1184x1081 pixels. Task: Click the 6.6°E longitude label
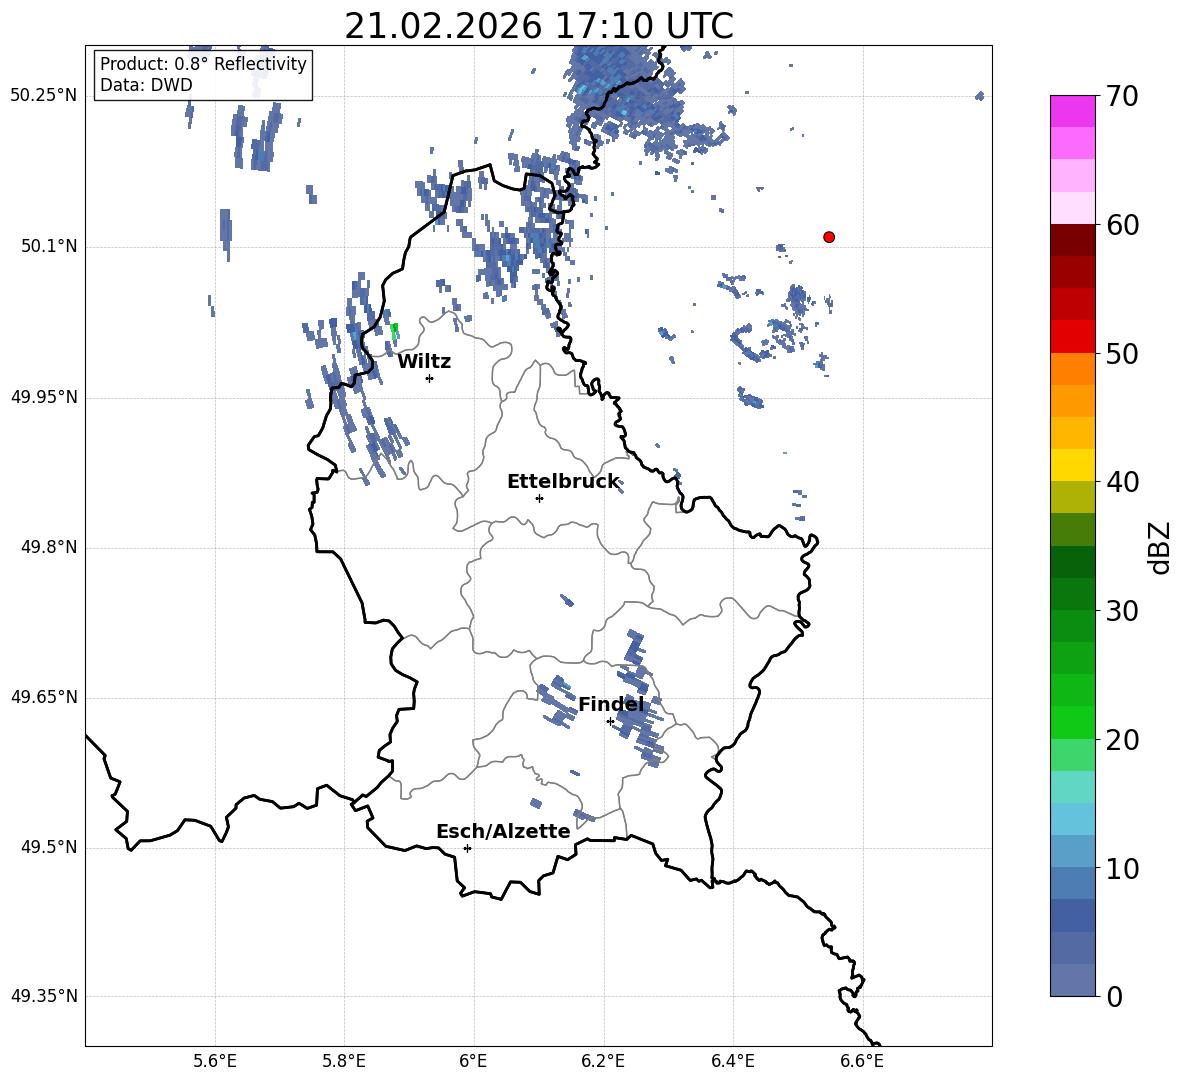[862, 1061]
